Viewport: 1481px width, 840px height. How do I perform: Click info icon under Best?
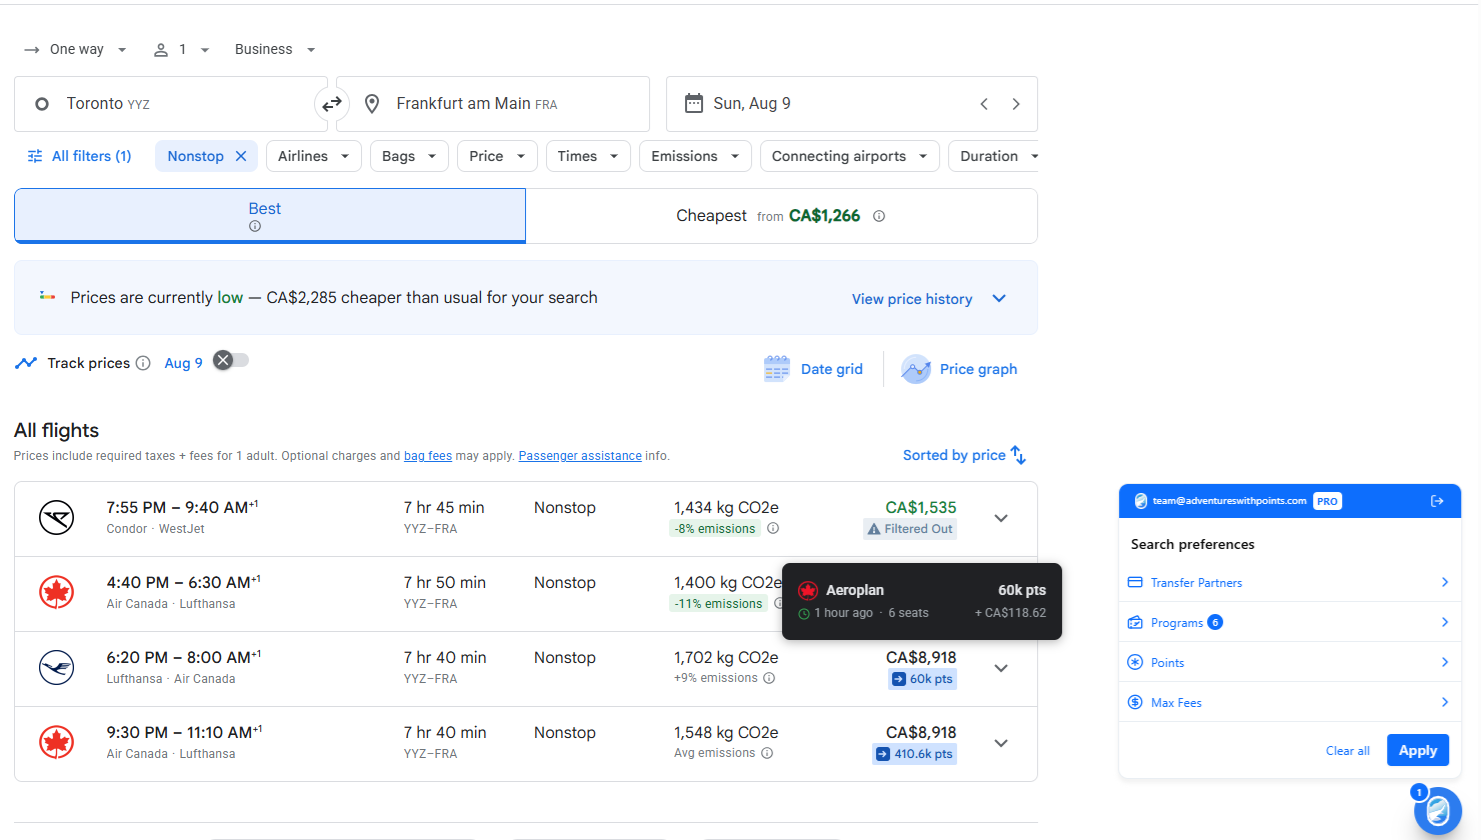[x=255, y=226]
